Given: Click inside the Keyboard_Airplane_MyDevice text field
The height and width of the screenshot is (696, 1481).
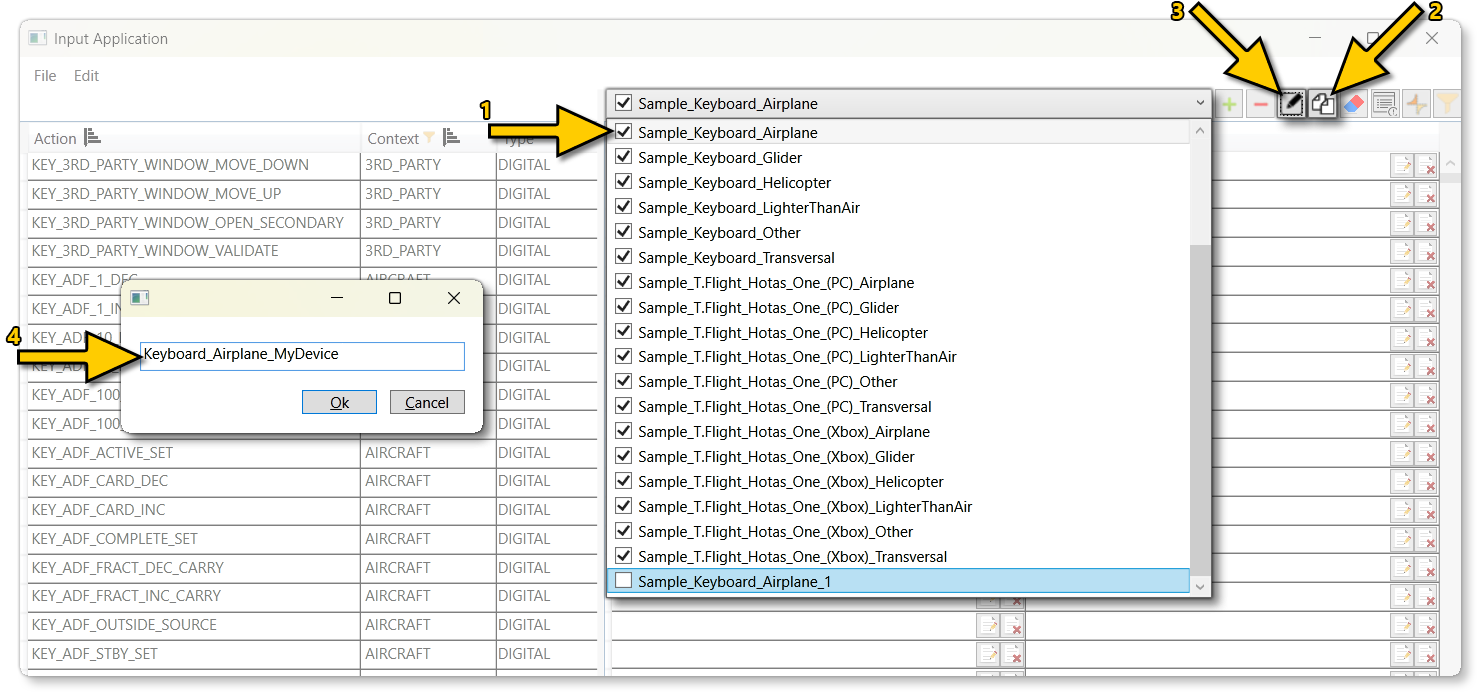Looking at the screenshot, I should tap(302, 356).
